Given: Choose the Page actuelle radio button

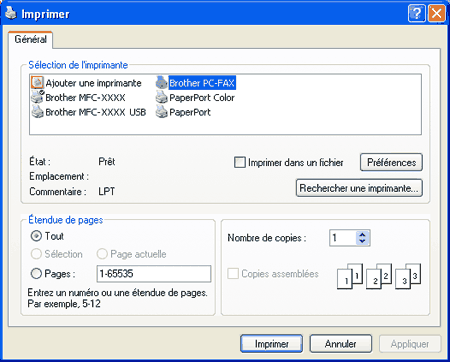Looking at the screenshot, I should [102, 254].
